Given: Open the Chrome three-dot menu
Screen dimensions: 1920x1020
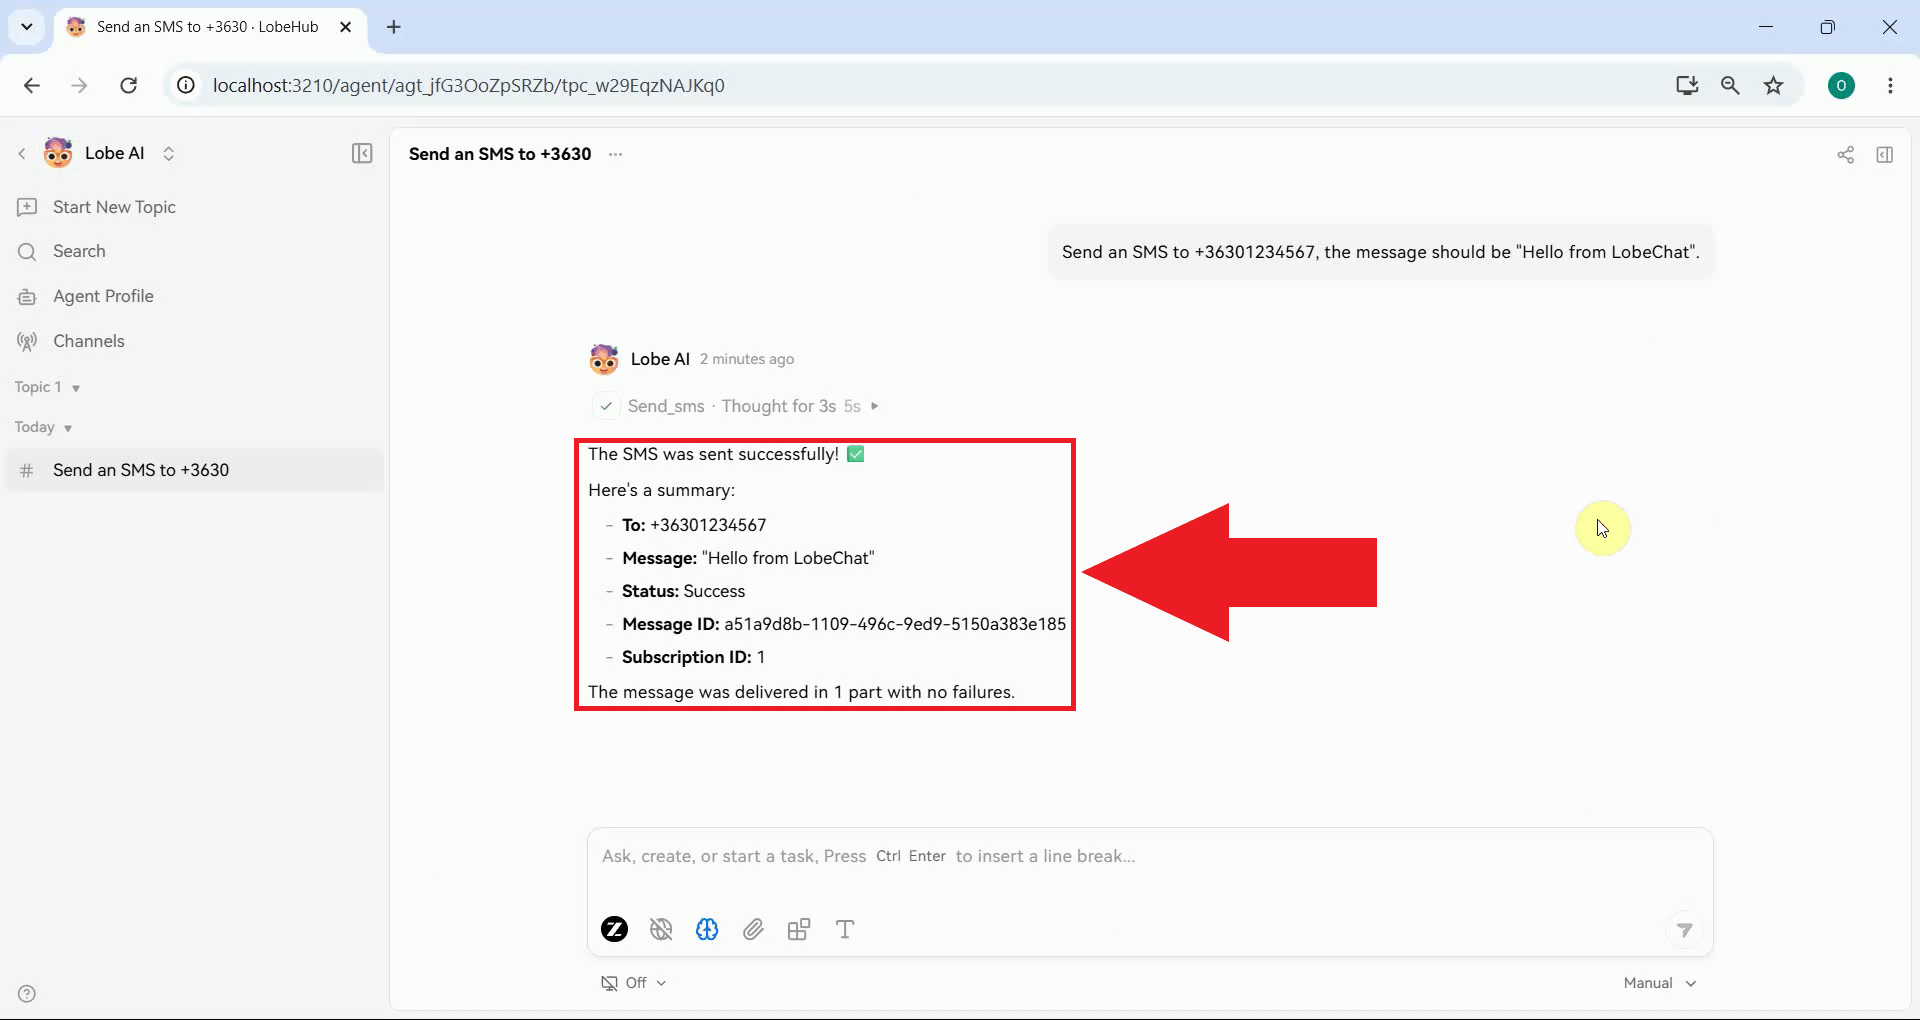Looking at the screenshot, I should point(1890,85).
